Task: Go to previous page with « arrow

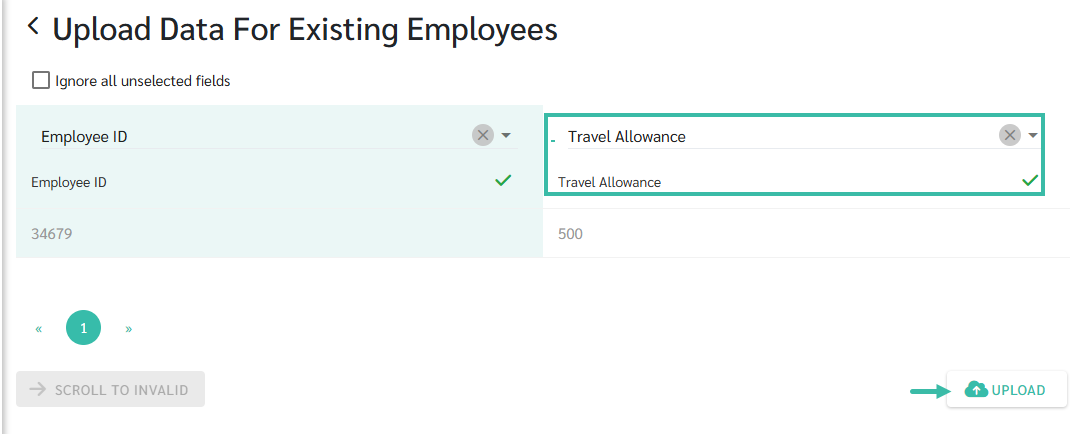Action: (x=39, y=328)
